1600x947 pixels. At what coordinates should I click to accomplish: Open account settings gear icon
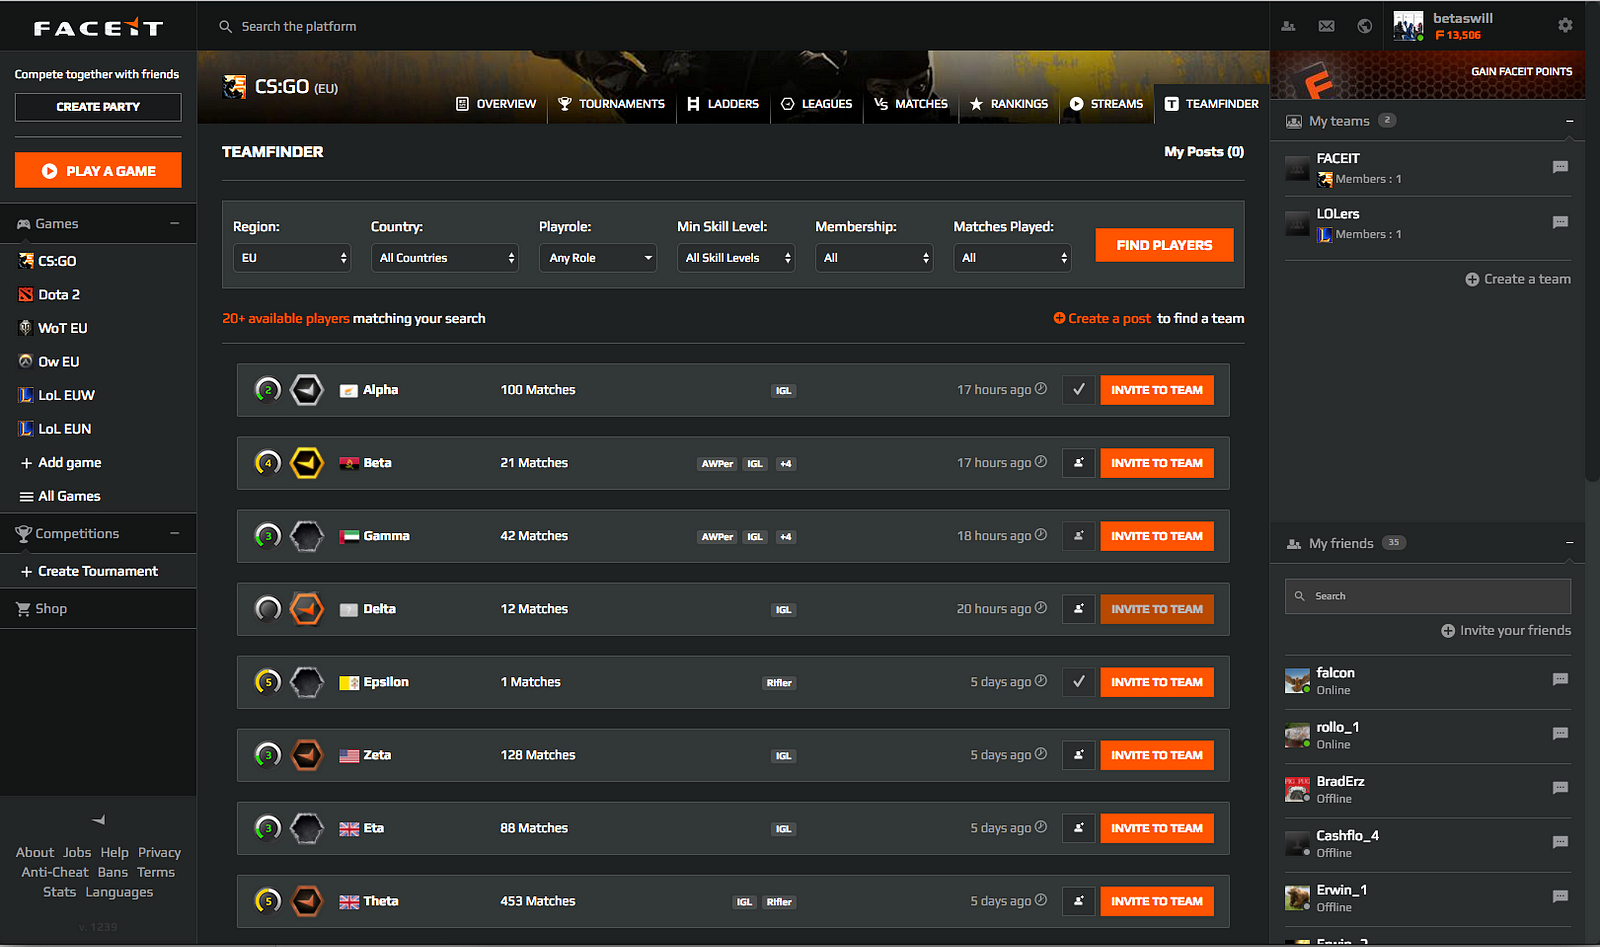click(1565, 25)
